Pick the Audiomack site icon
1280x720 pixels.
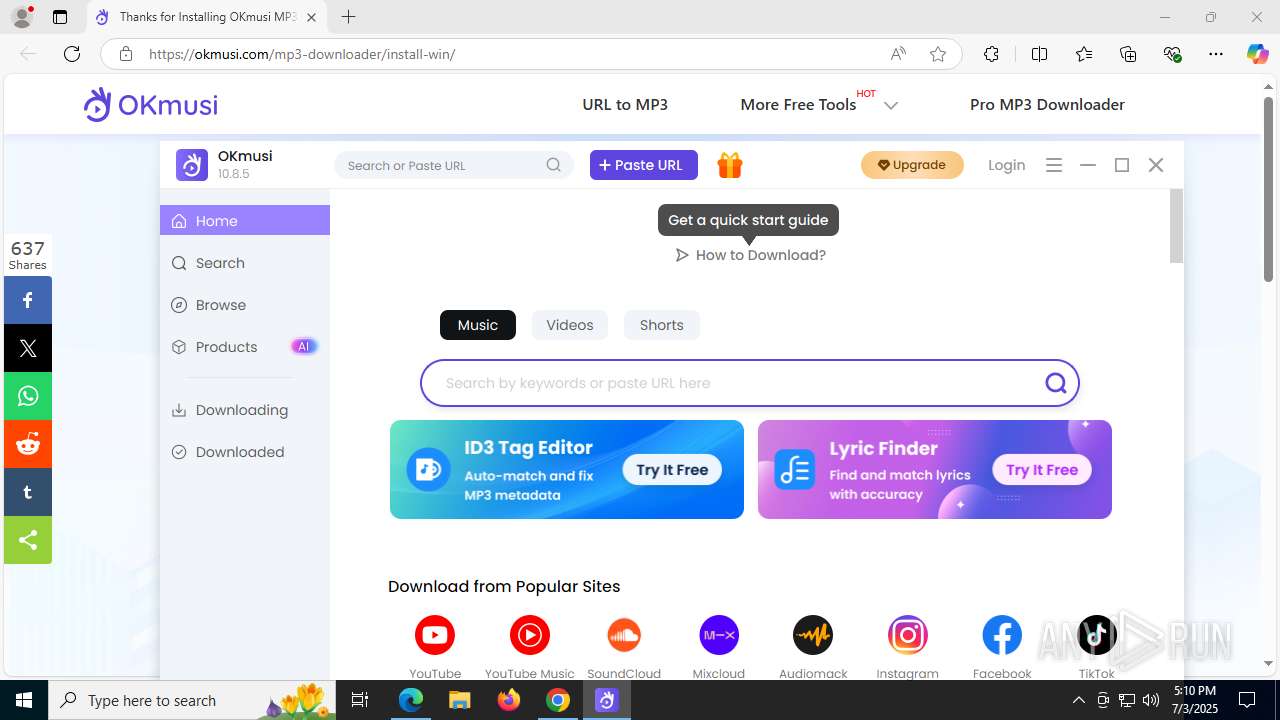point(813,635)
